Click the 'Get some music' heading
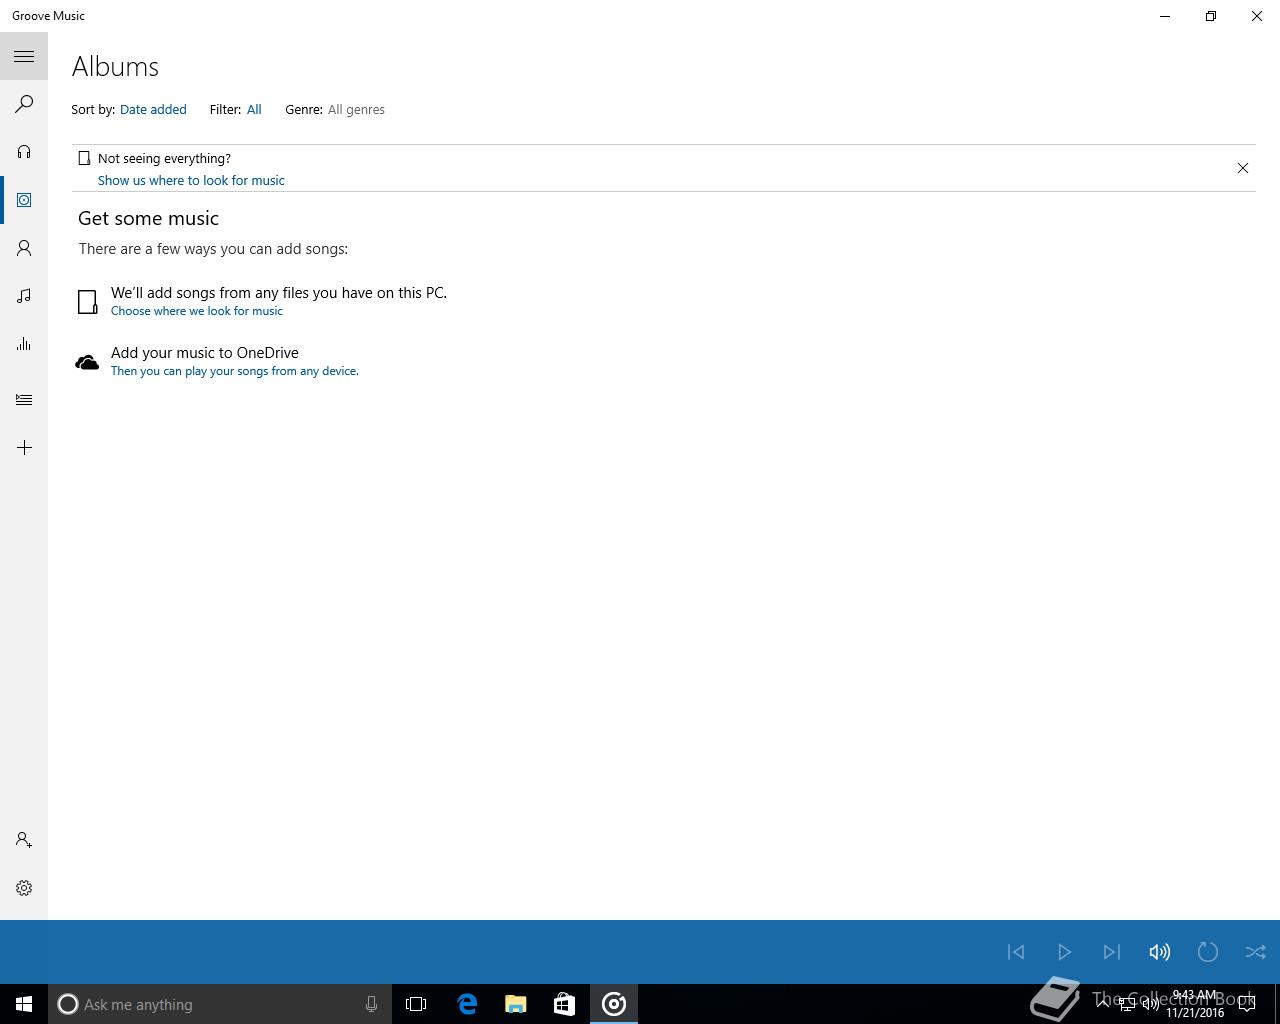 tap(148, 218)
